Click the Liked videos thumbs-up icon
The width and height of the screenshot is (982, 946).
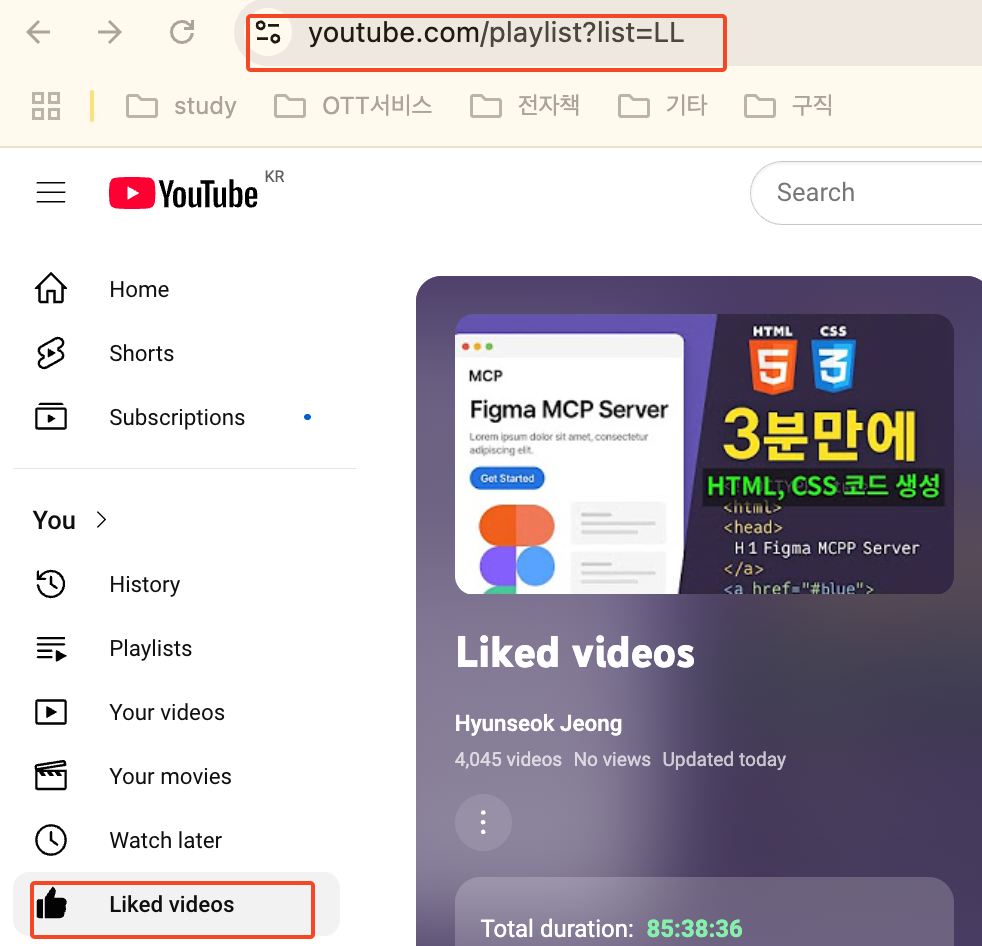(x=51, y=904)
